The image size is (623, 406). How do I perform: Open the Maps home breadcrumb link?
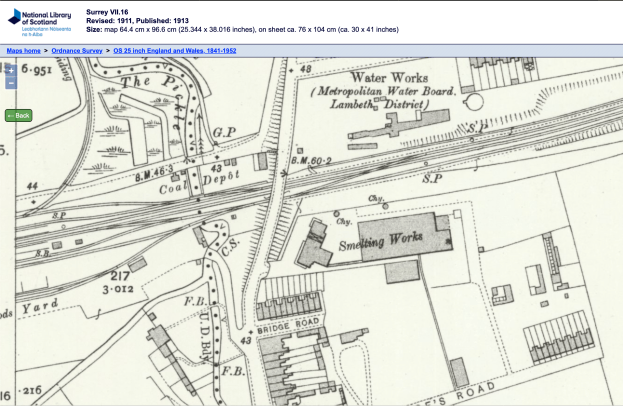click(24, 49)
